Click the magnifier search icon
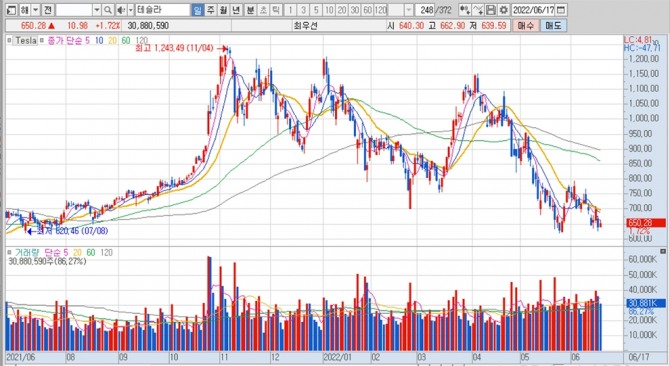This screenshot has width=670, height=366. (108, 10)
